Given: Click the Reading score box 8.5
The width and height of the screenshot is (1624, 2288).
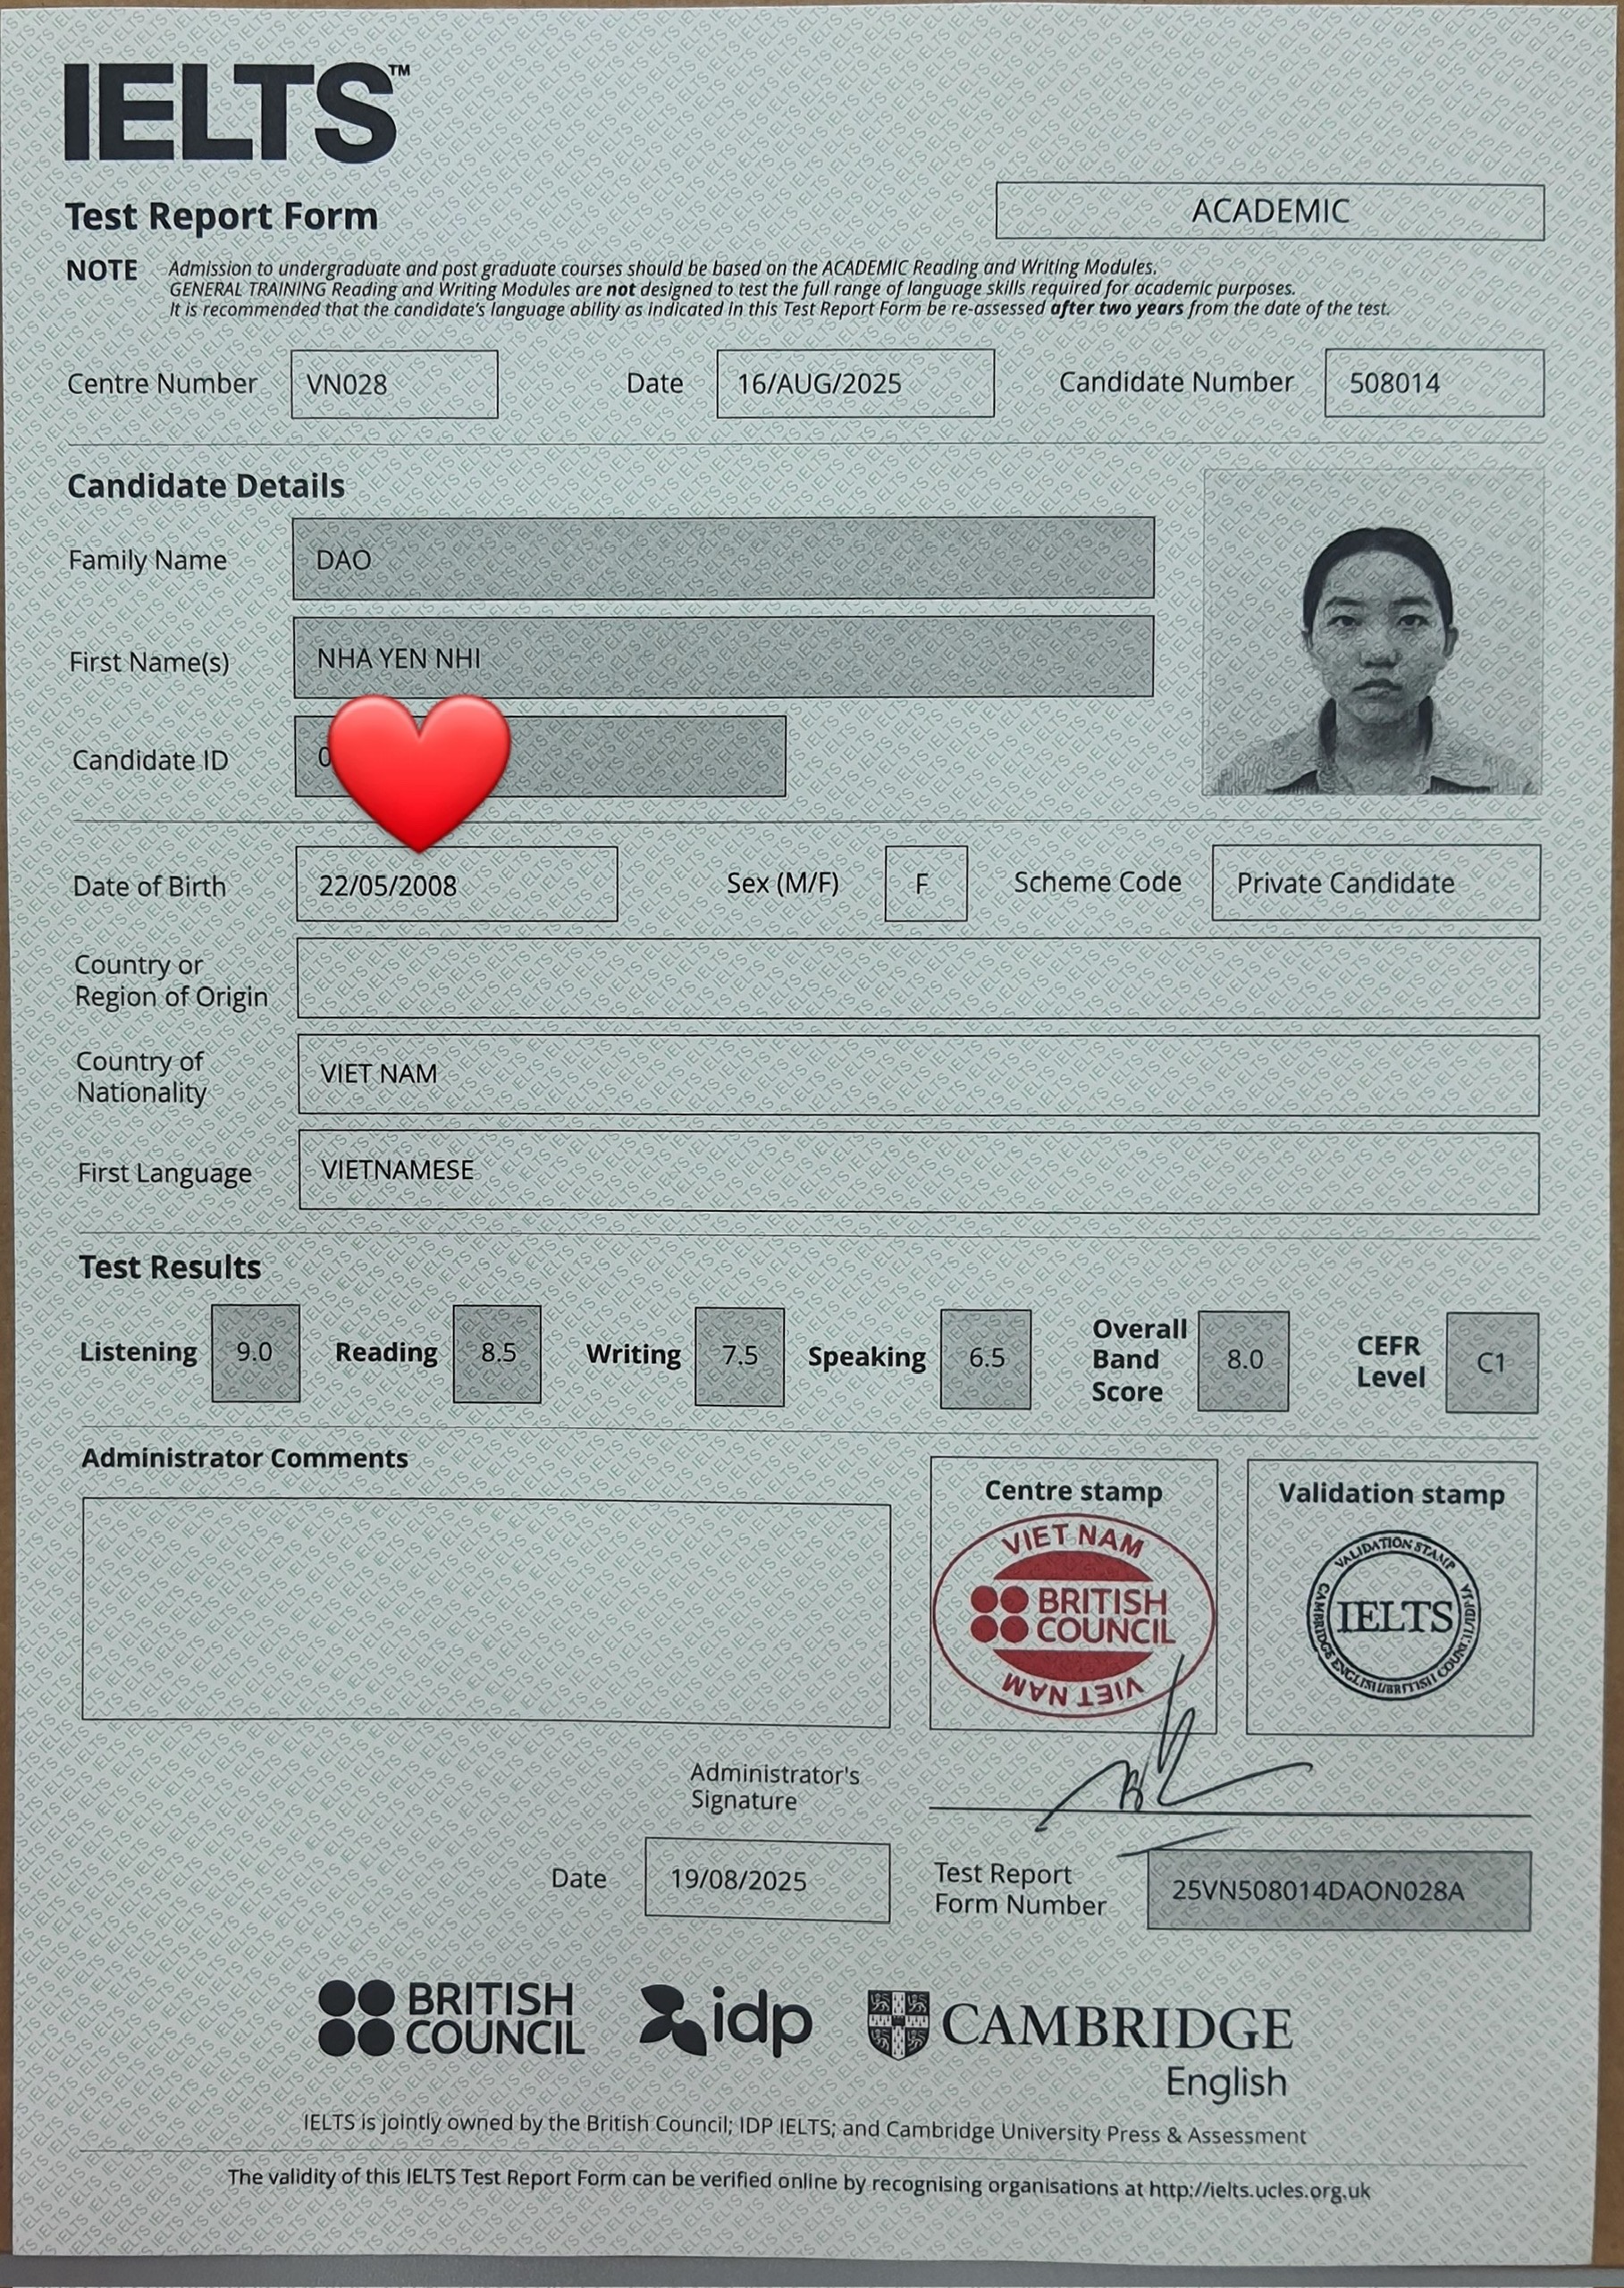Looking at the screenshot, I should 497,1354.
